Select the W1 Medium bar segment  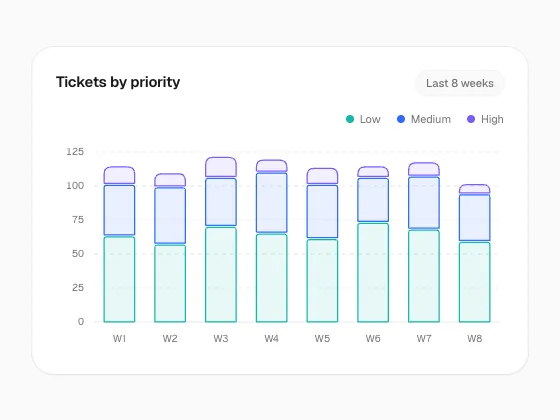click(x=119, y=210)
